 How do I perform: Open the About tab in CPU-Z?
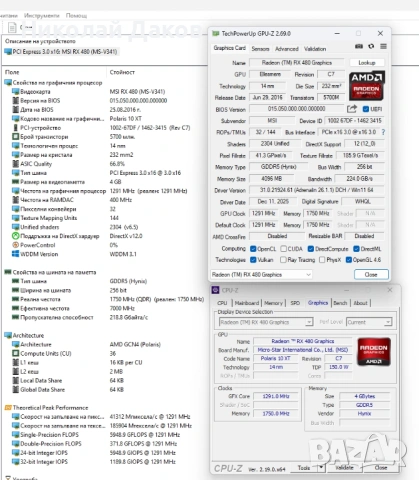click(x=360, y=303)
